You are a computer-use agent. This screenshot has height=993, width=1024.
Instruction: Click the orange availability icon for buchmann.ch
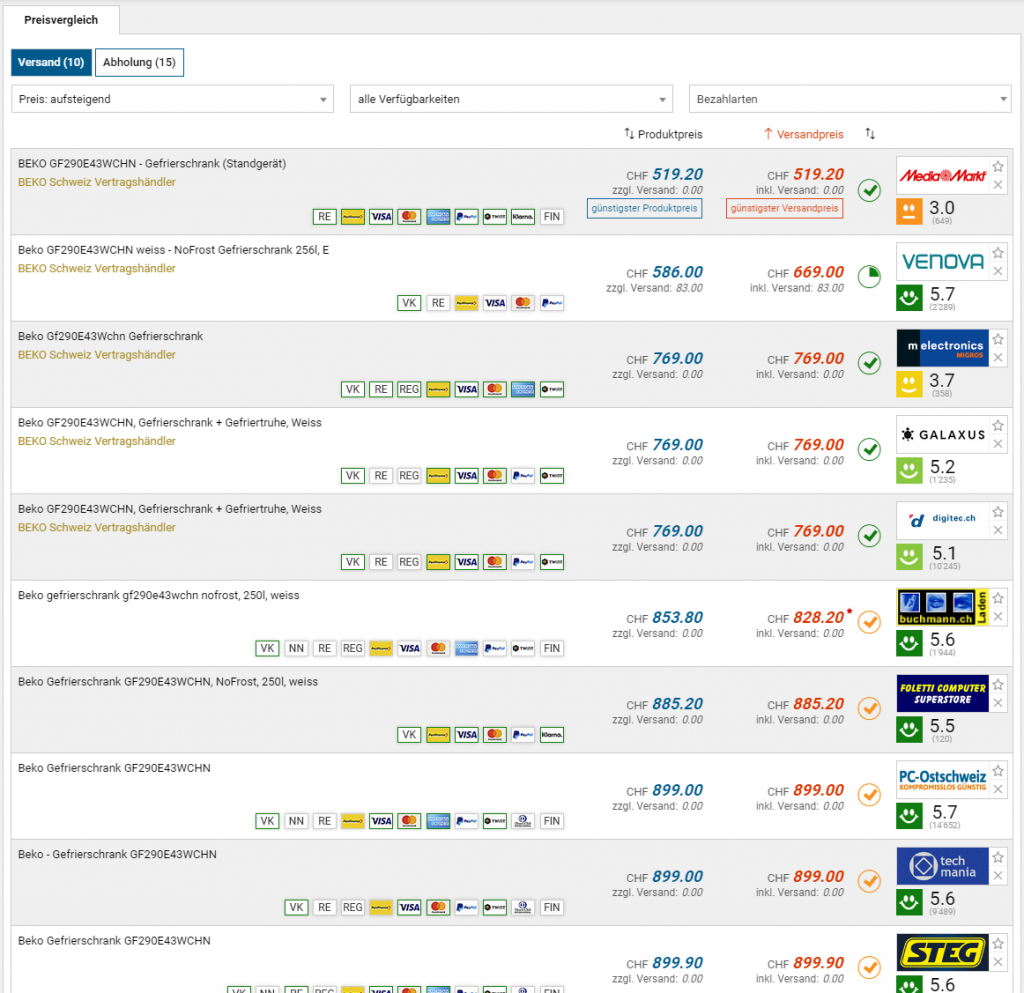[869, 622]
